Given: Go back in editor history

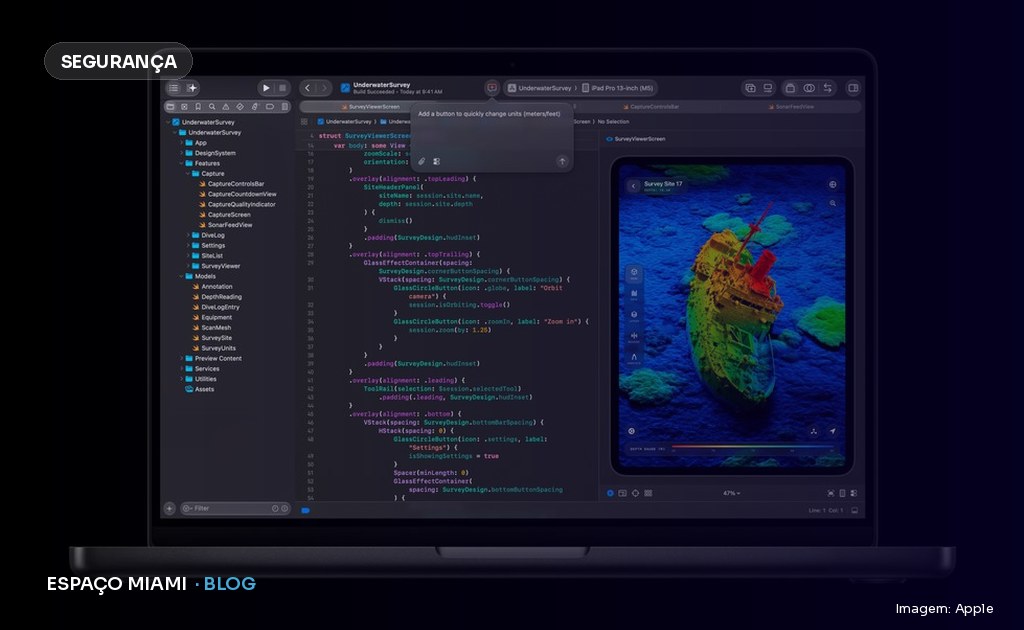Looking at the screenshot, I should tap(307, 88).
